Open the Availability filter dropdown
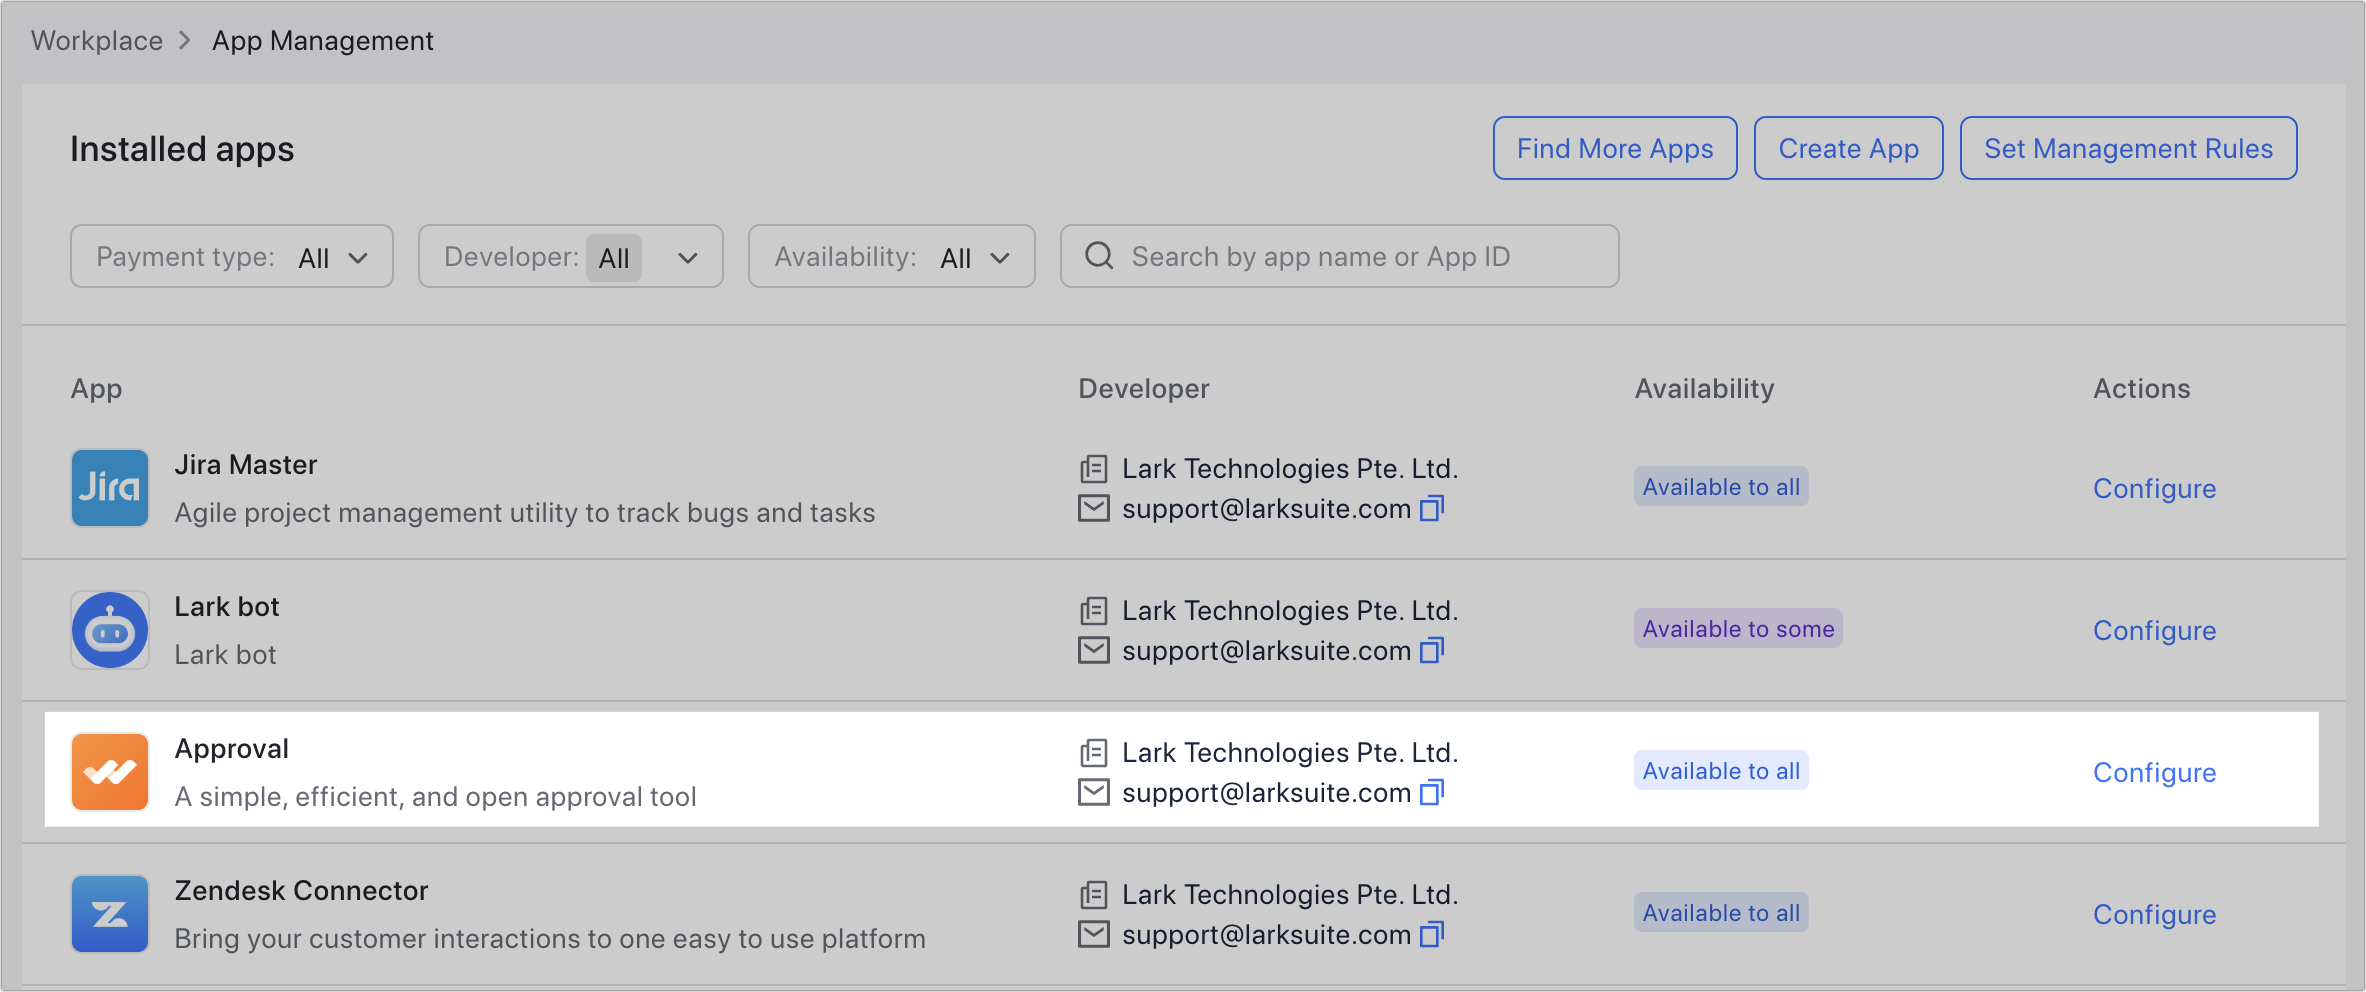This screenshot has width=2366, height=992. click(890, 256)
